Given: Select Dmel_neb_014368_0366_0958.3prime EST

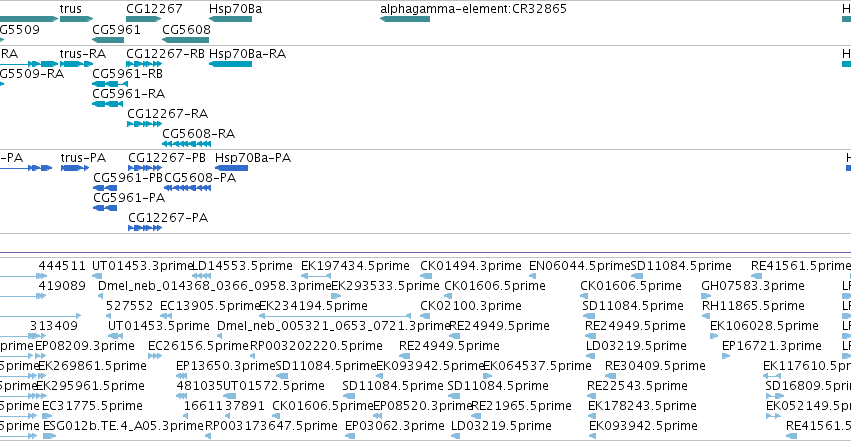Looking at the screenshot, I should click(214, 286).
